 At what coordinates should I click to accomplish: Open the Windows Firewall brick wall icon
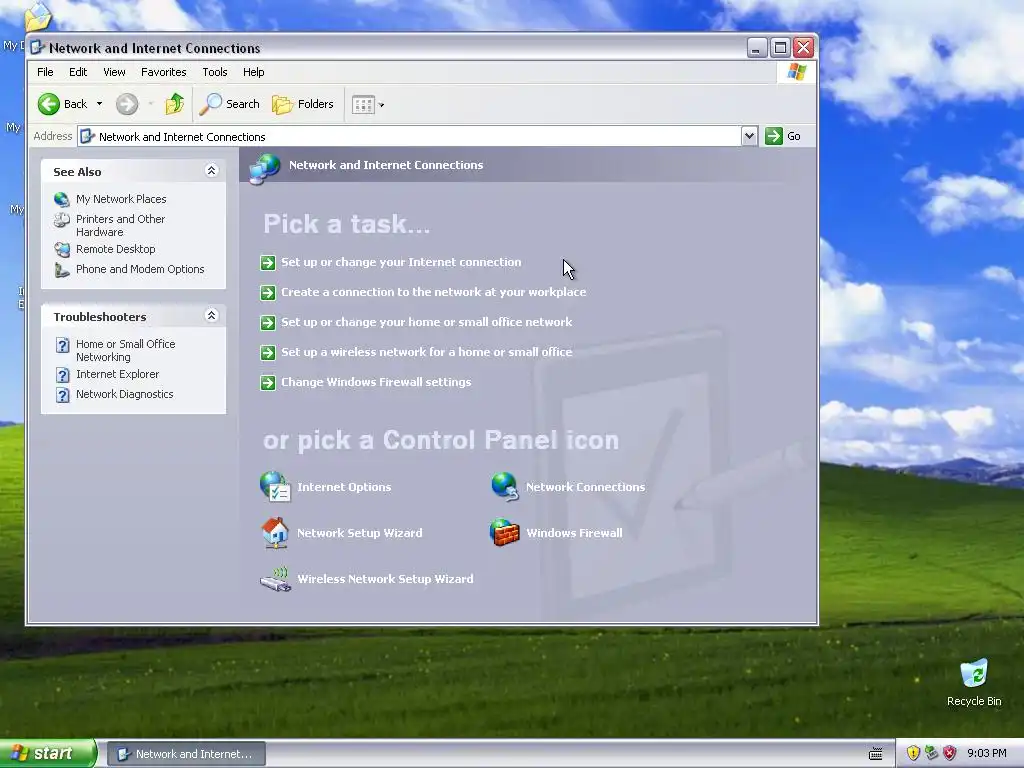coord(505,532)
